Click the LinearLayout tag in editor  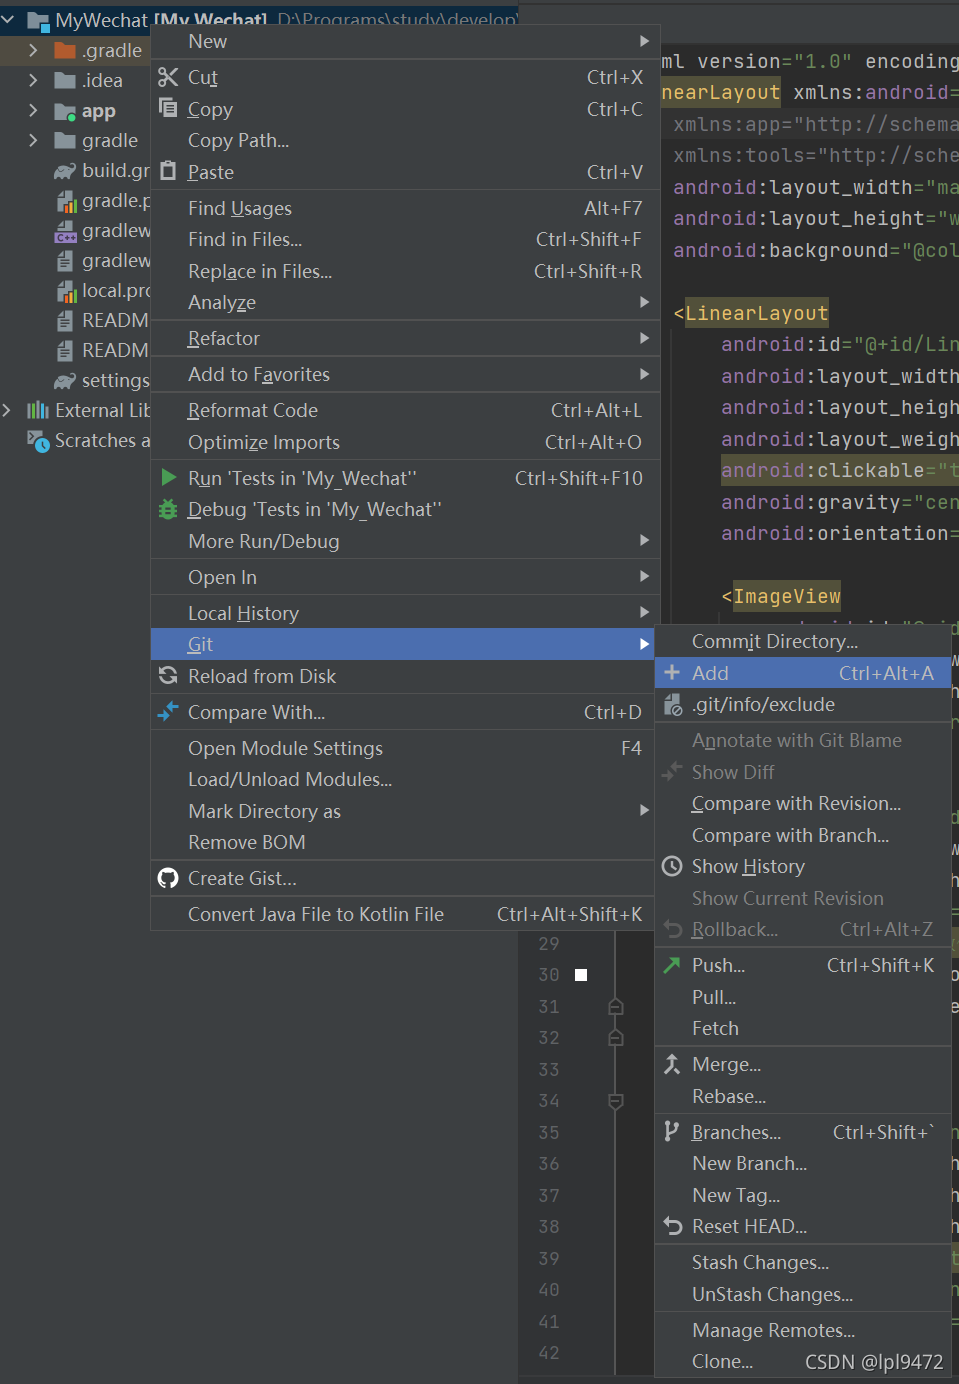pyautogui.click(x=757, y=313)
